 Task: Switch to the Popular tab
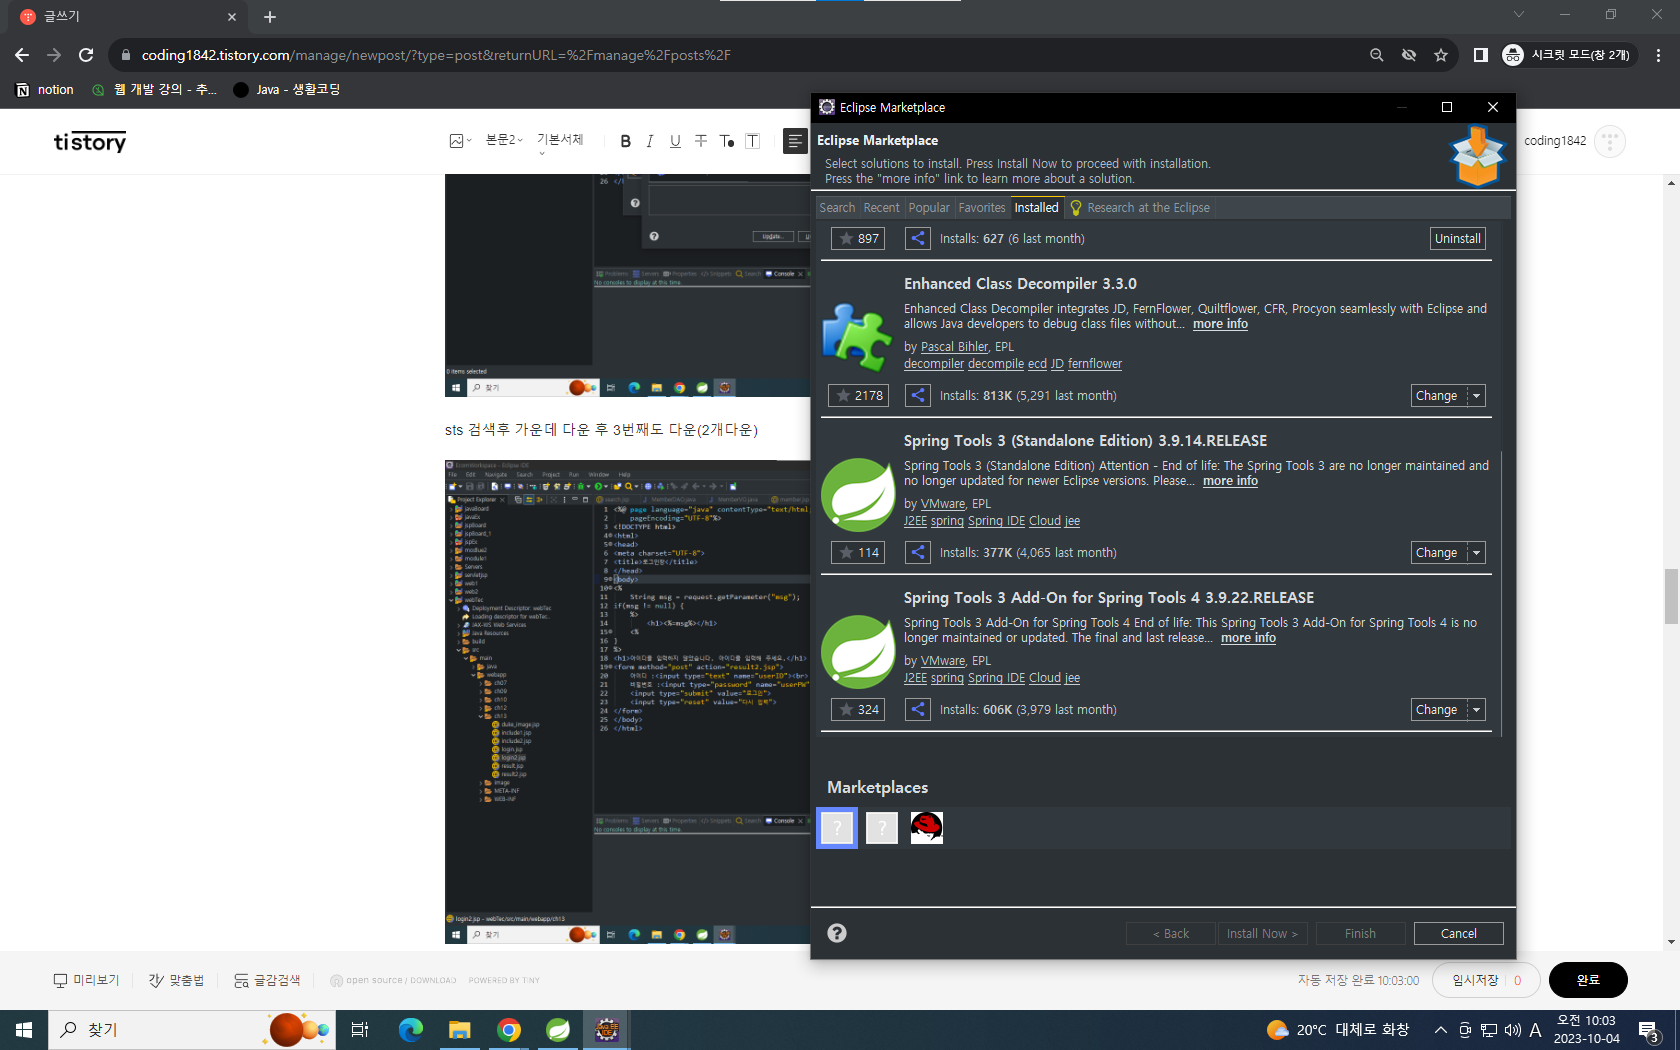pos(929,208)
